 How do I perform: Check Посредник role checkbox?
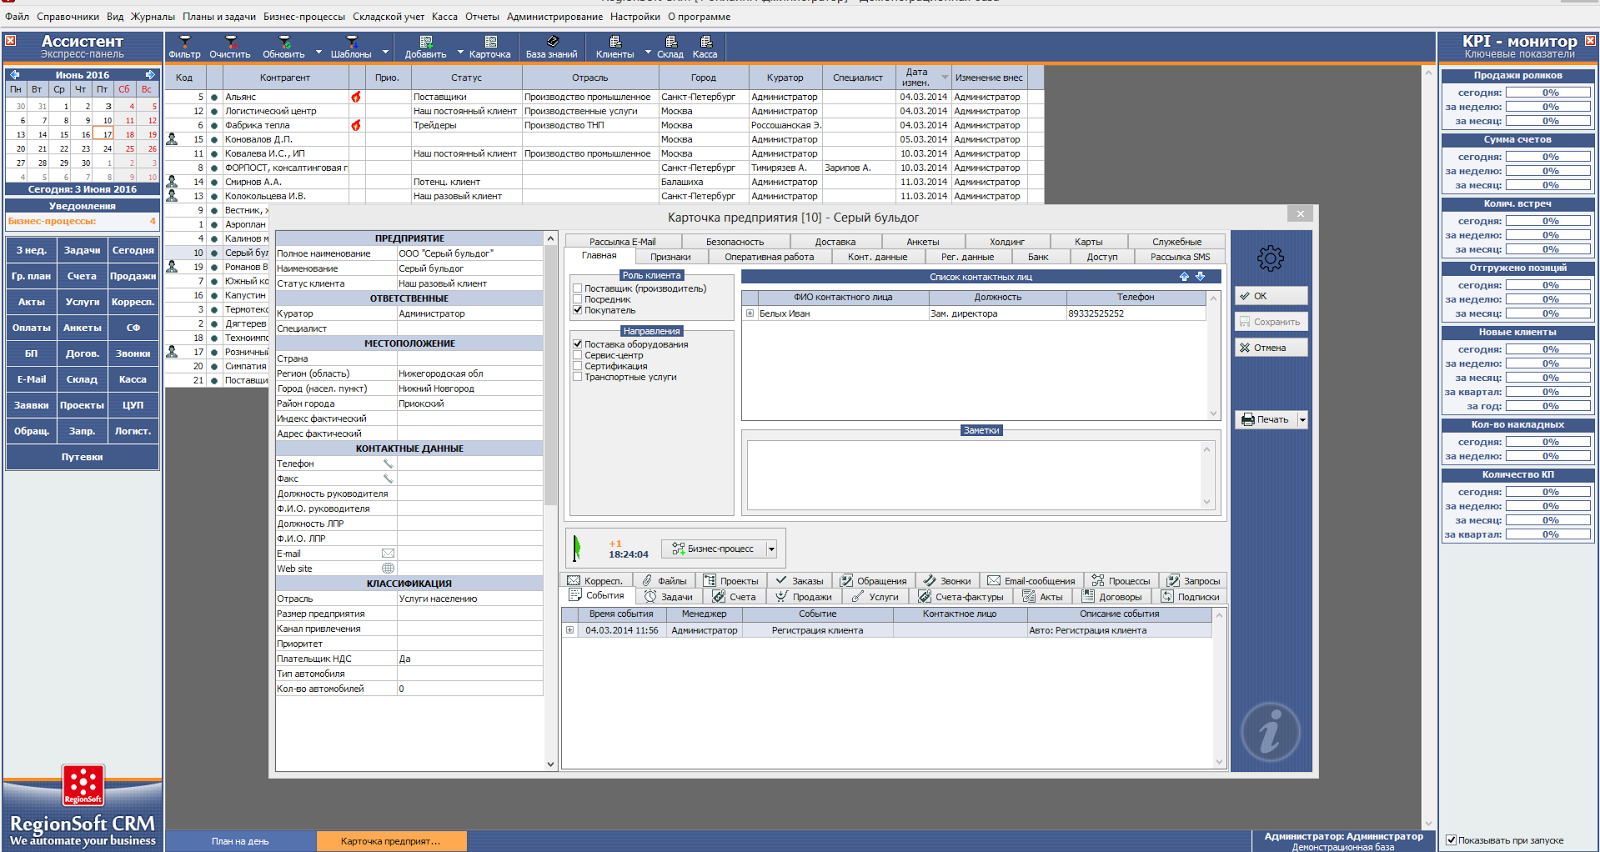[578, 300]
